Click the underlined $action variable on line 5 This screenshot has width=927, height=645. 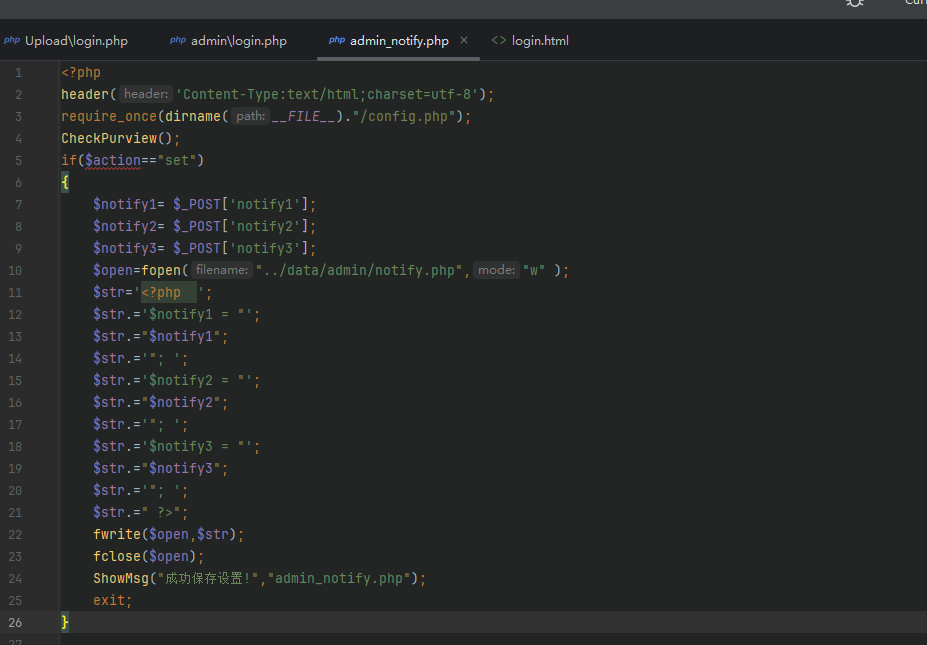pyautogui.click(x=113, y=160)
